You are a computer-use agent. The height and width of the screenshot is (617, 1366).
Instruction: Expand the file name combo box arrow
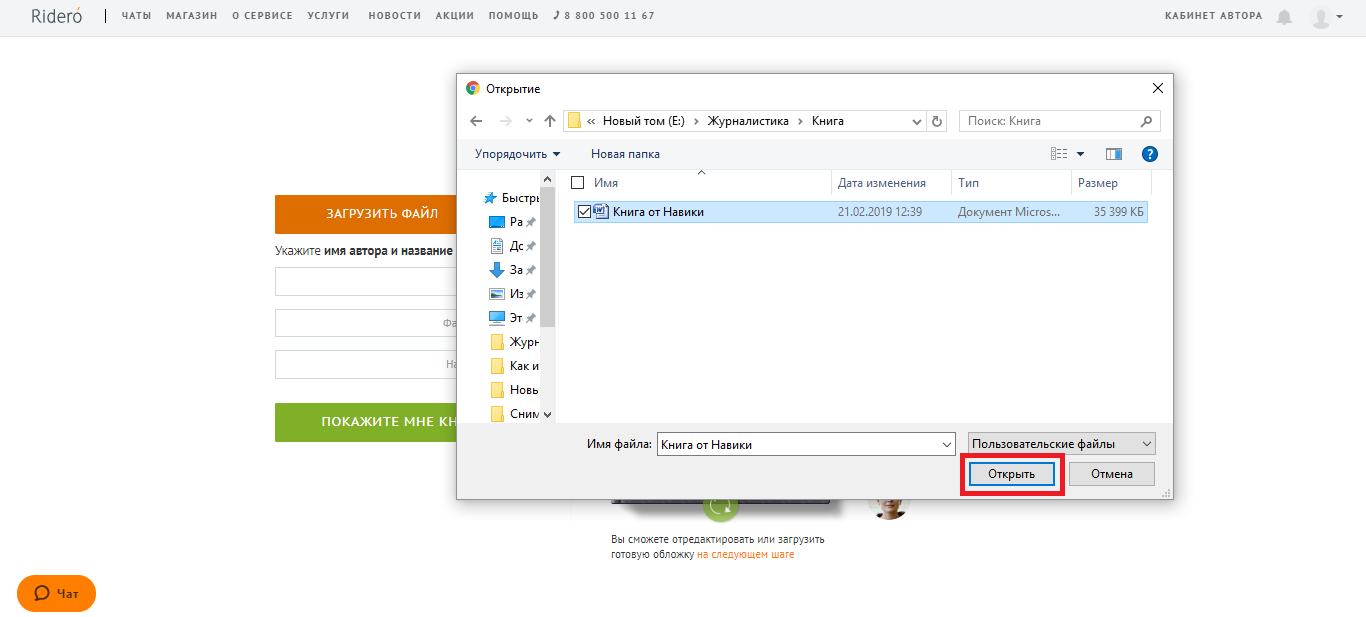click(947, 445)
